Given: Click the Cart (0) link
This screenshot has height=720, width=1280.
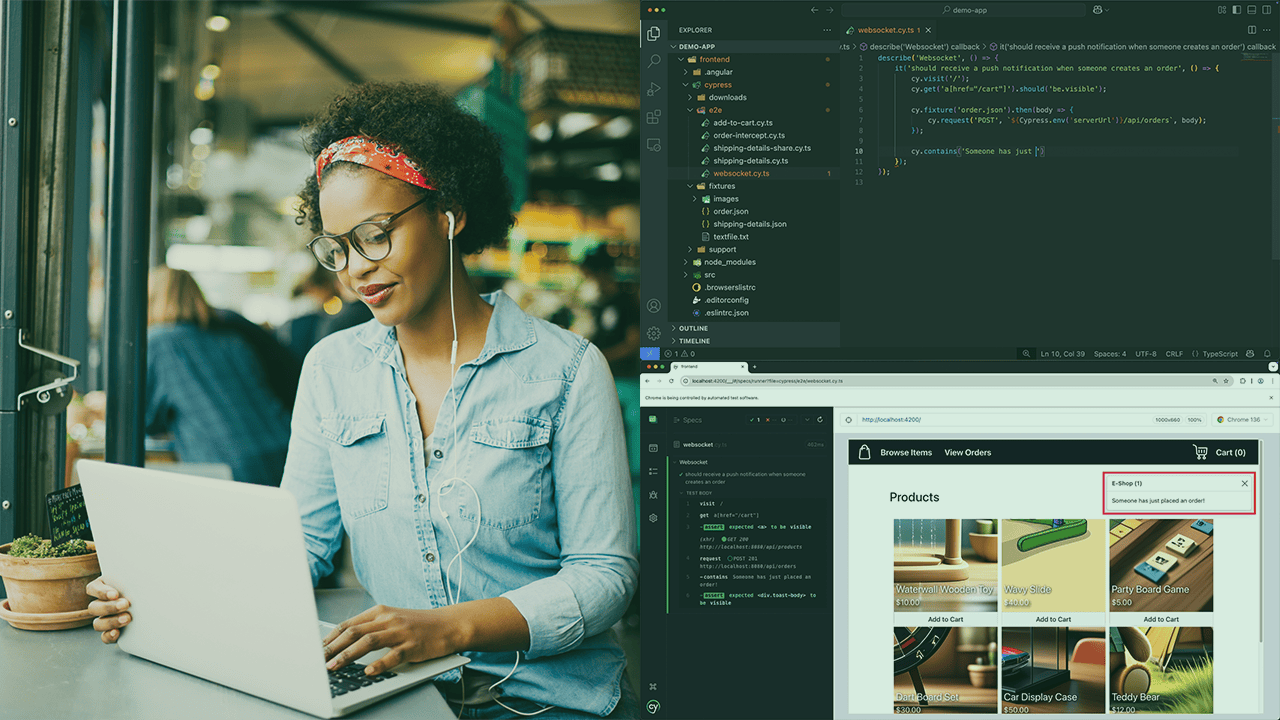Looking at the screenshot, I should [x=1230, y=453].
